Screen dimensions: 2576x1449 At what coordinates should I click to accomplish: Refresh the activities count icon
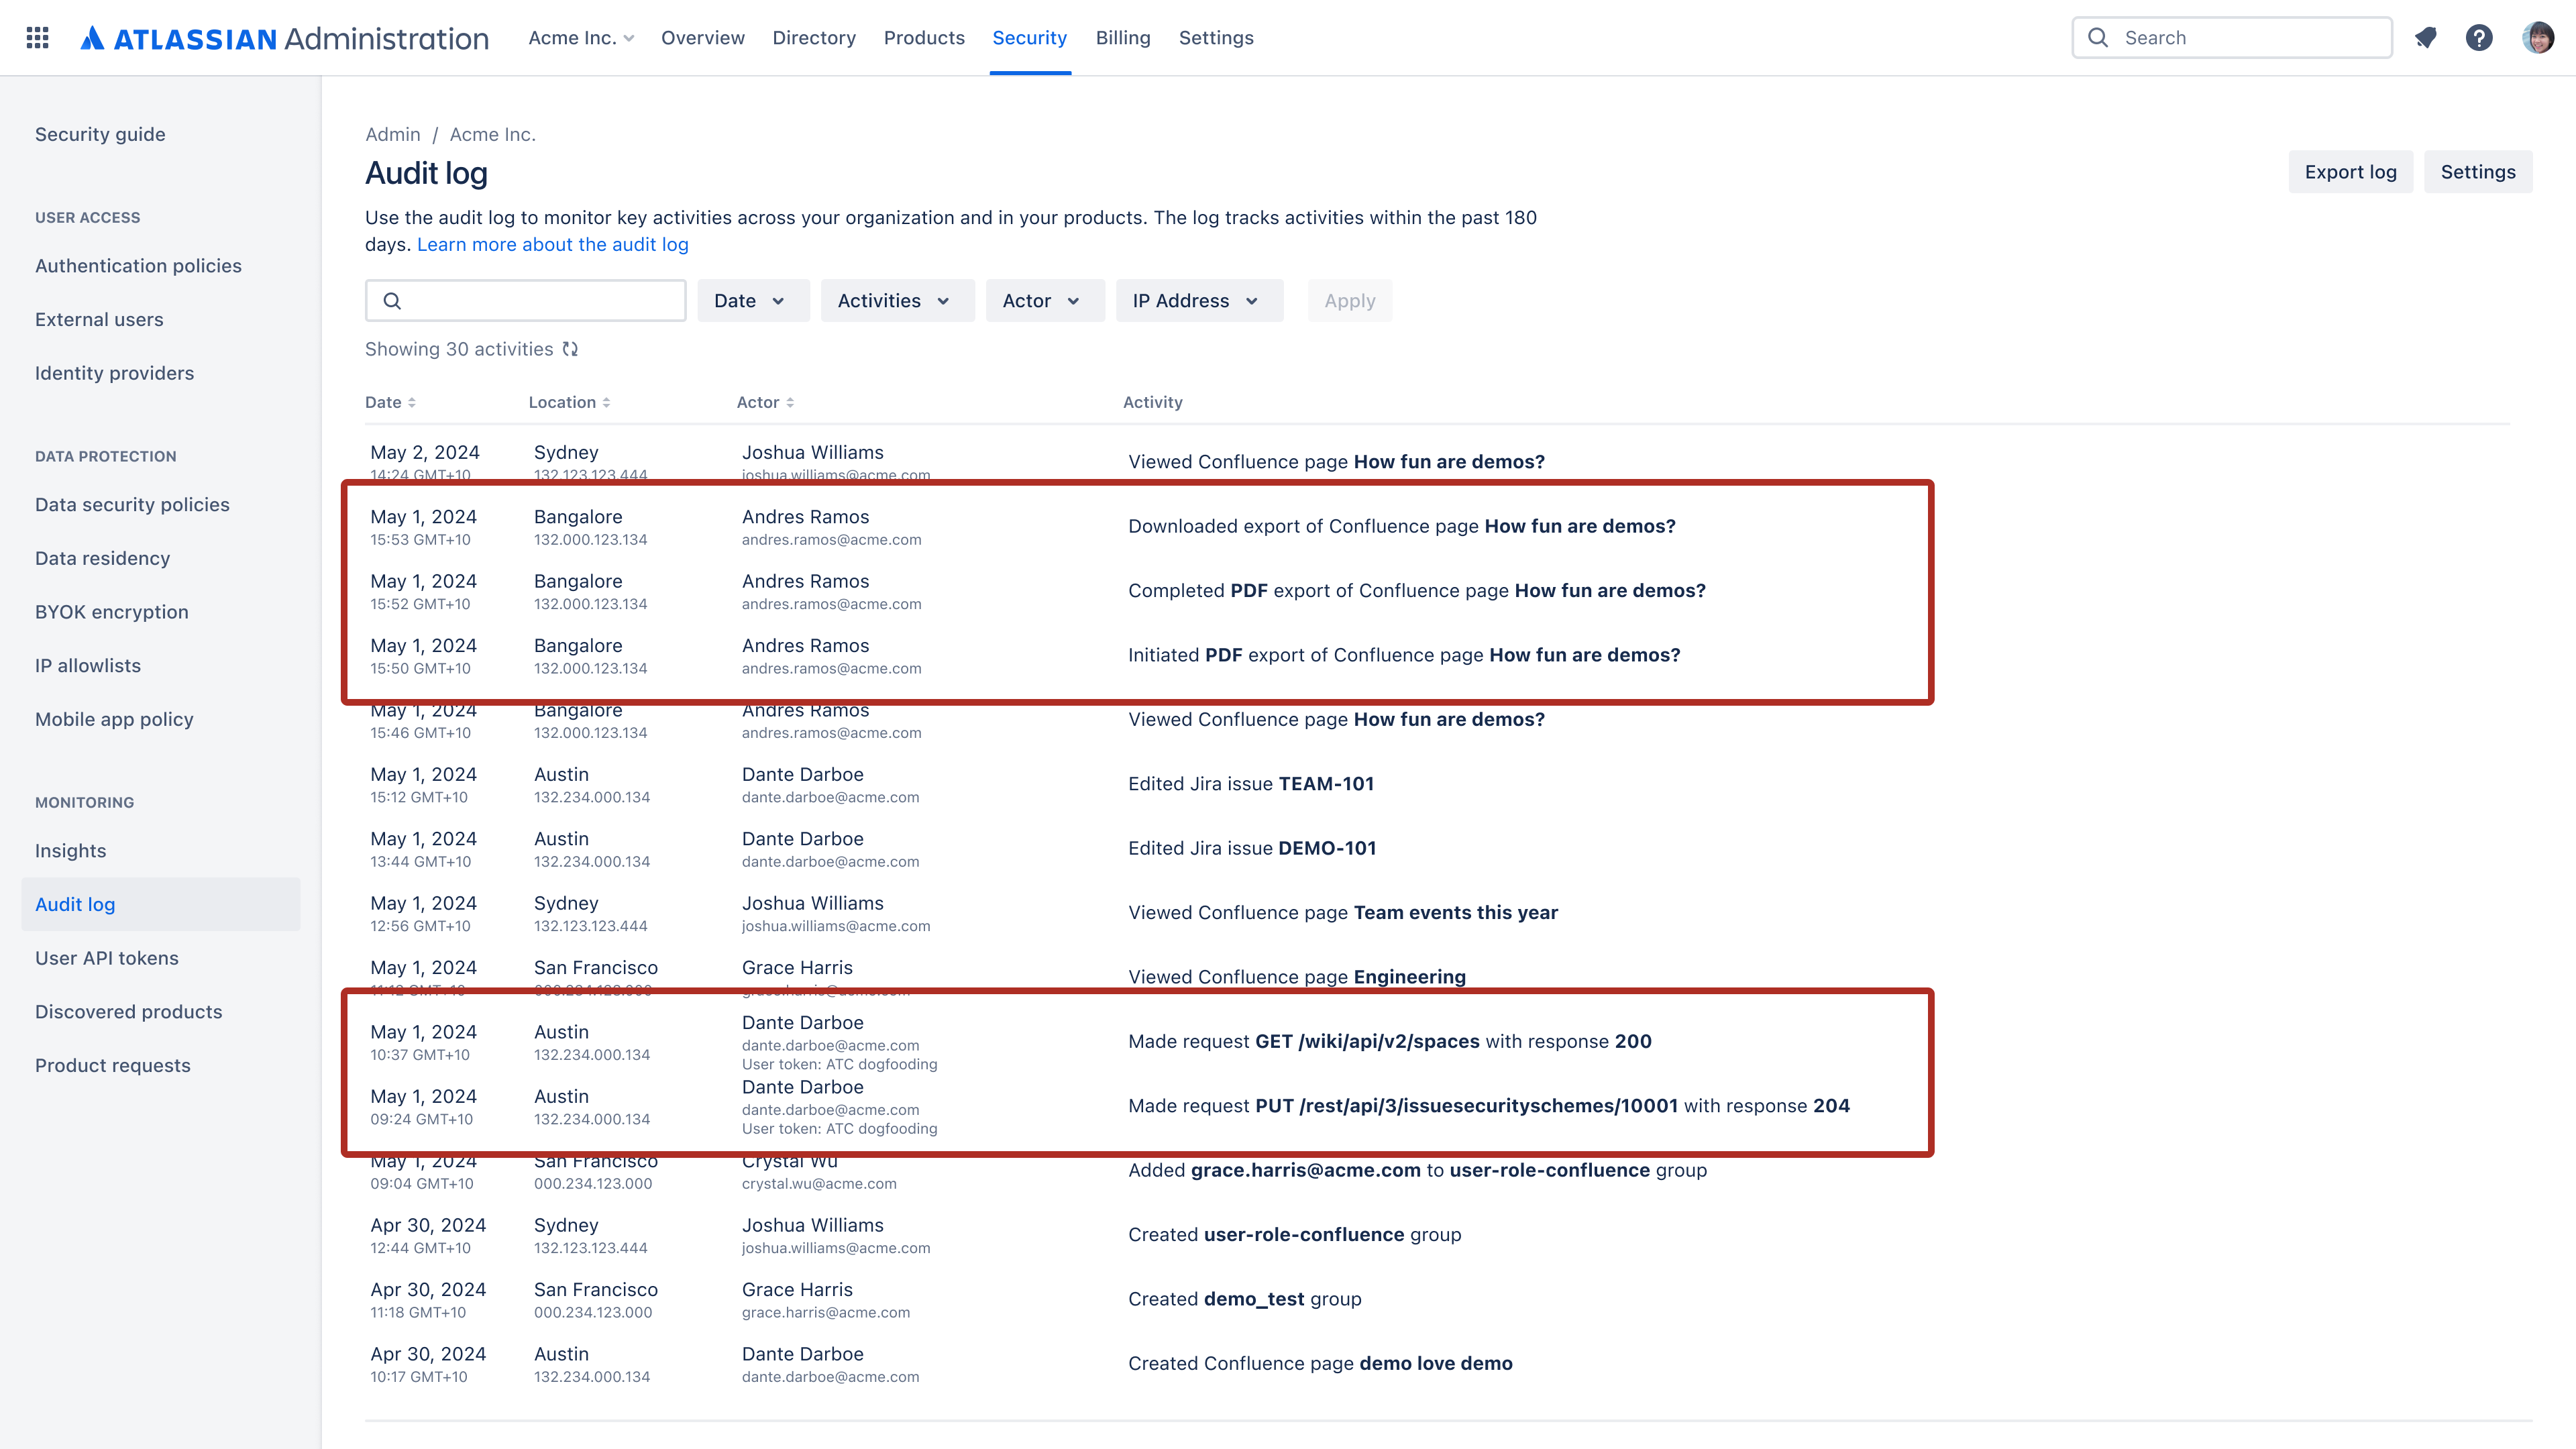pyautogui.click(x=570, y=349)
